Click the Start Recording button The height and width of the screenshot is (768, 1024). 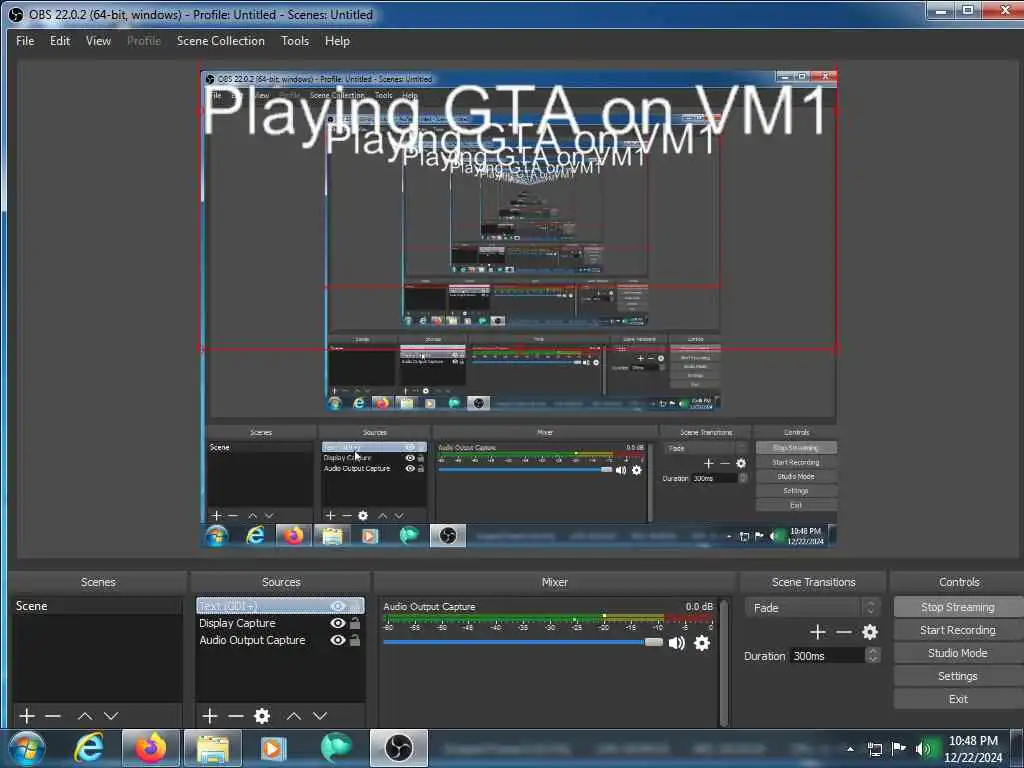(x=957, y=630)
